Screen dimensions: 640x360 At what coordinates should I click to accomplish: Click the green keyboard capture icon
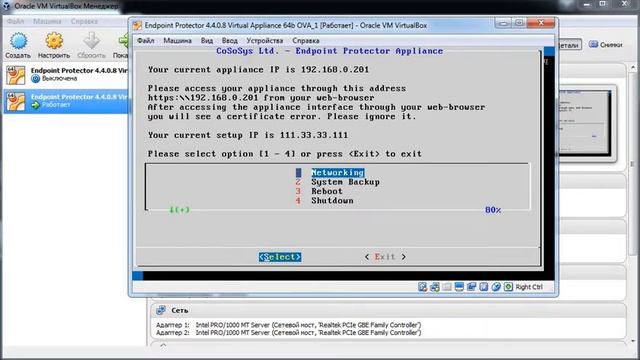[508, 287]
